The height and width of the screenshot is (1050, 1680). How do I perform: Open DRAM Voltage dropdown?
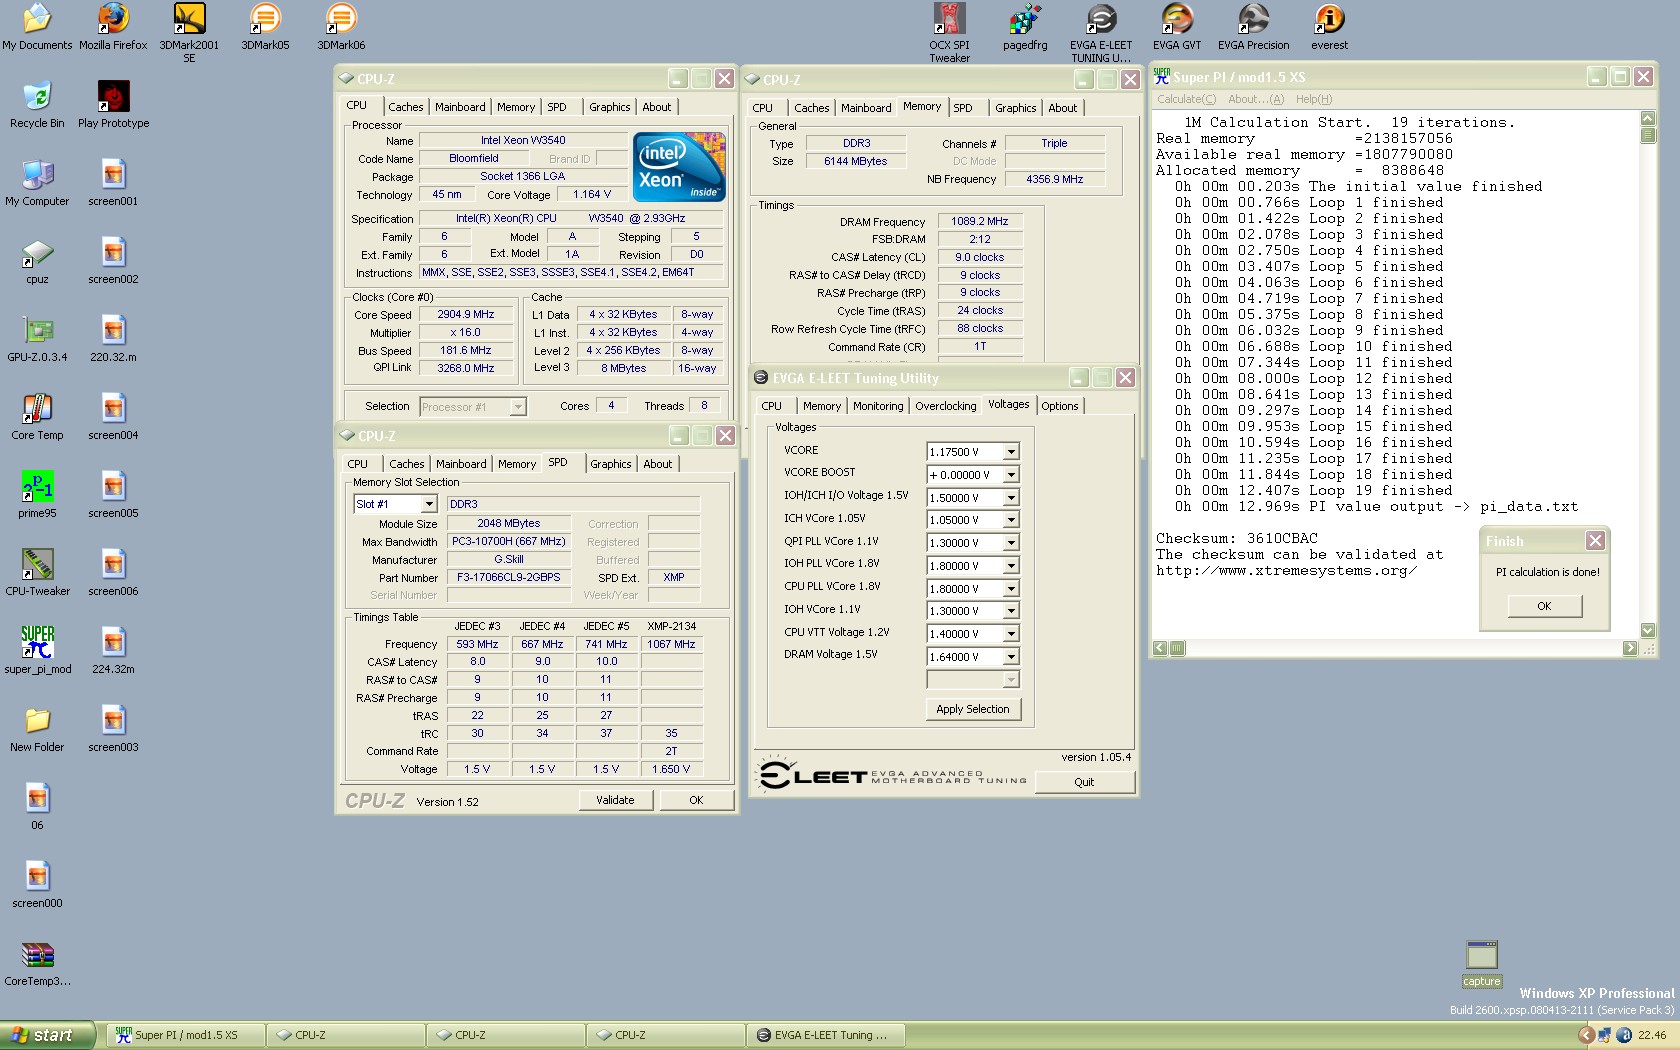pos(1011,657)
